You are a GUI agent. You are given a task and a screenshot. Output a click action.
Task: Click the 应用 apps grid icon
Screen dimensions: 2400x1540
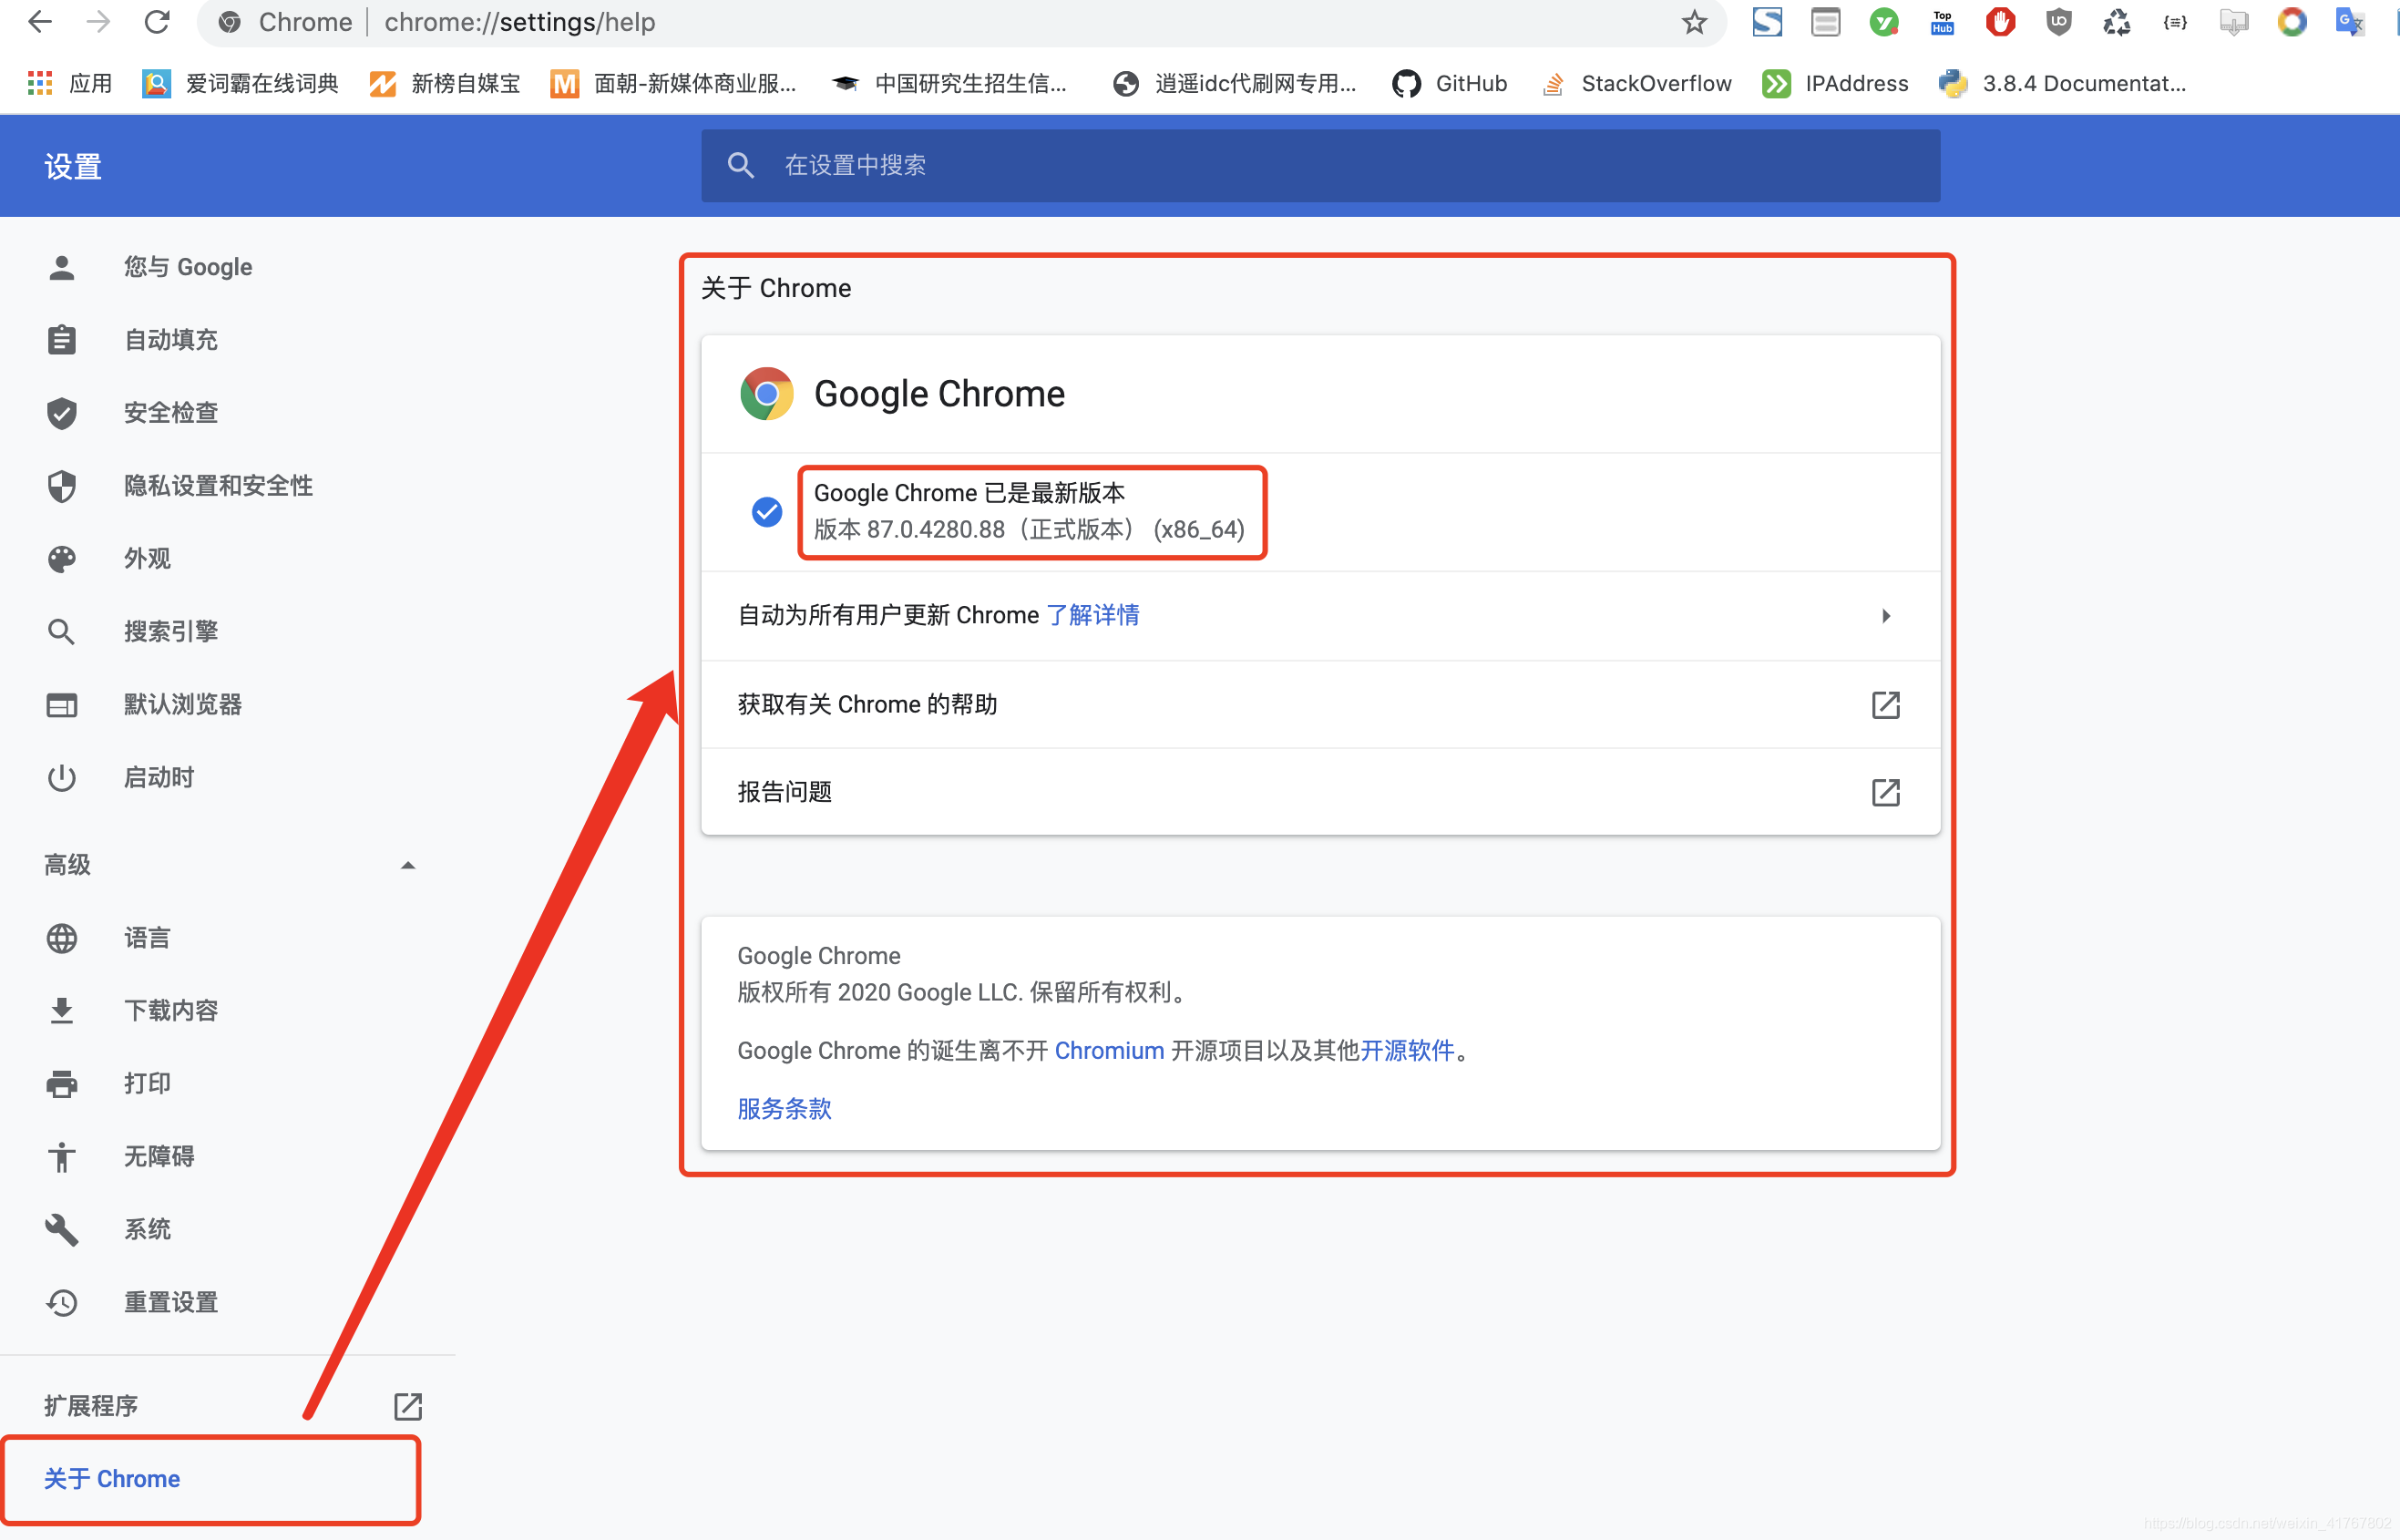tap(40, 84)
